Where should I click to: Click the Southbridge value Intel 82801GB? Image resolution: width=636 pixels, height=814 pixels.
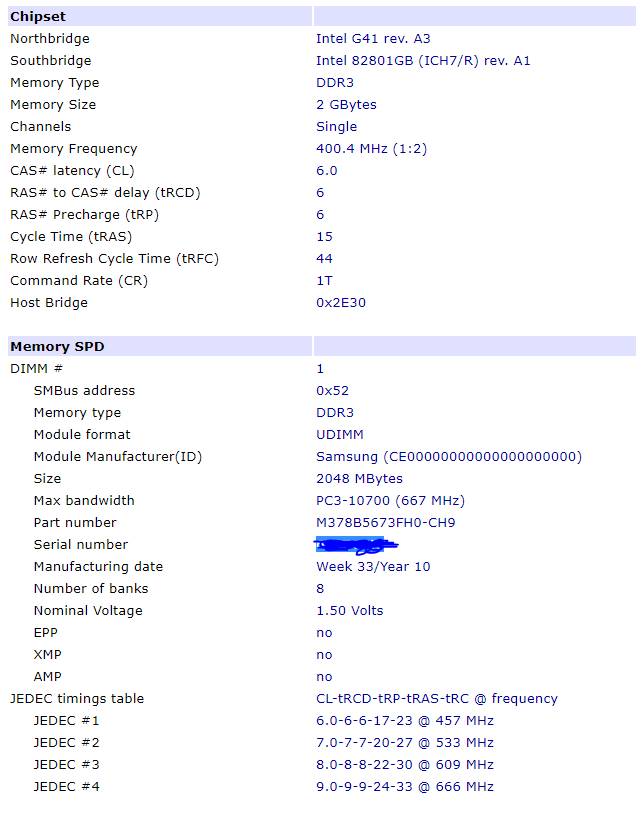point(423,60)
